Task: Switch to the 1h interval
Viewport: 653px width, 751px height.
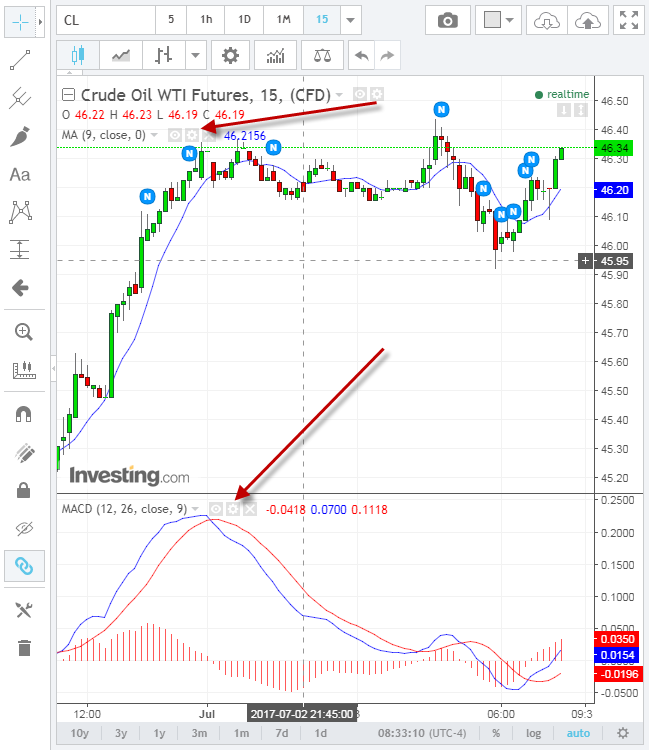Action: (205, 19)
